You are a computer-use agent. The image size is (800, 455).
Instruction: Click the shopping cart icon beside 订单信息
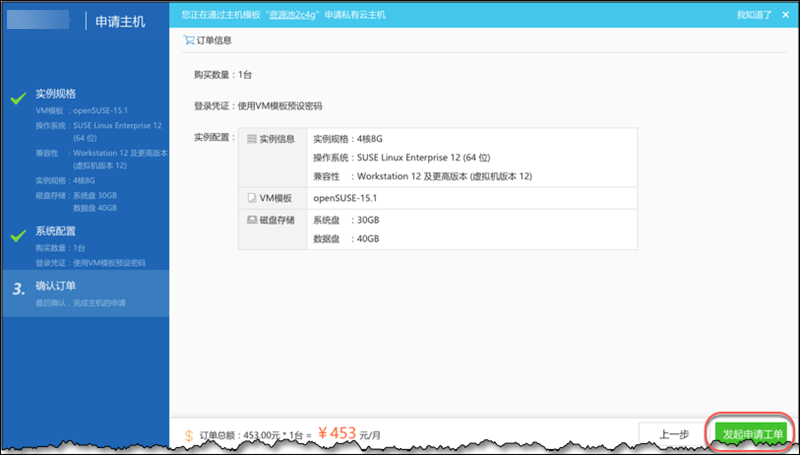(189, 41)
